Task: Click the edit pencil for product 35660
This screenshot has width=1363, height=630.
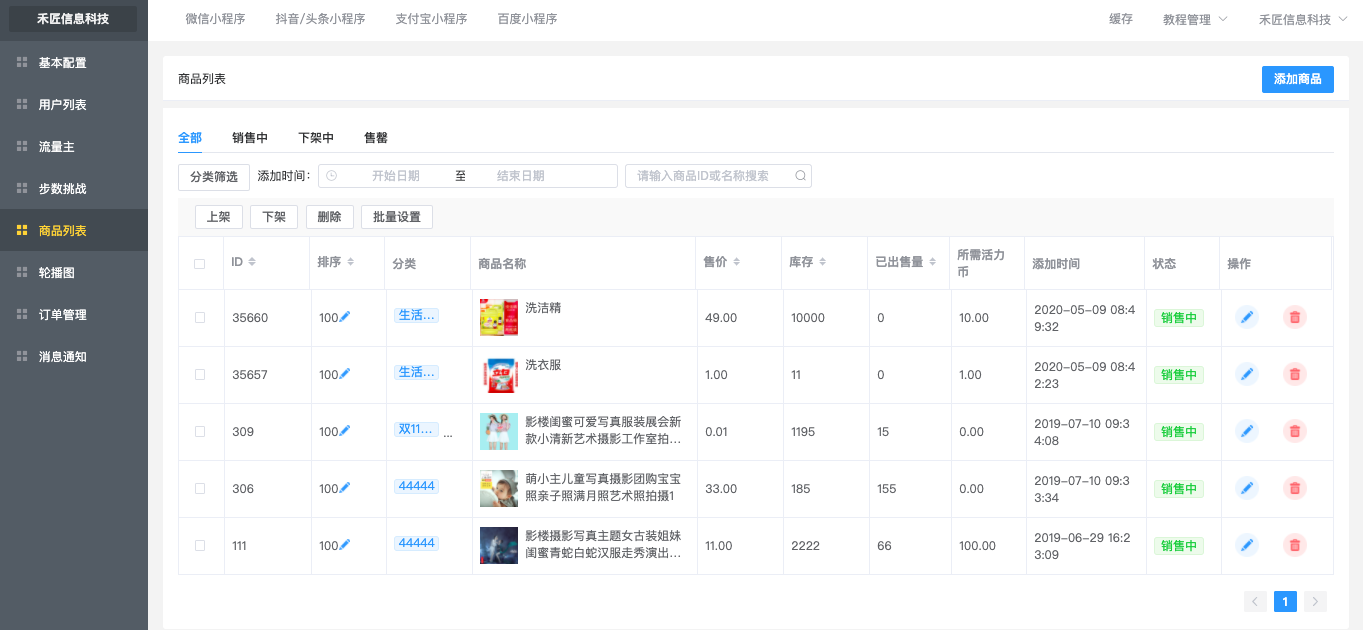Action: pos(1246,317)
